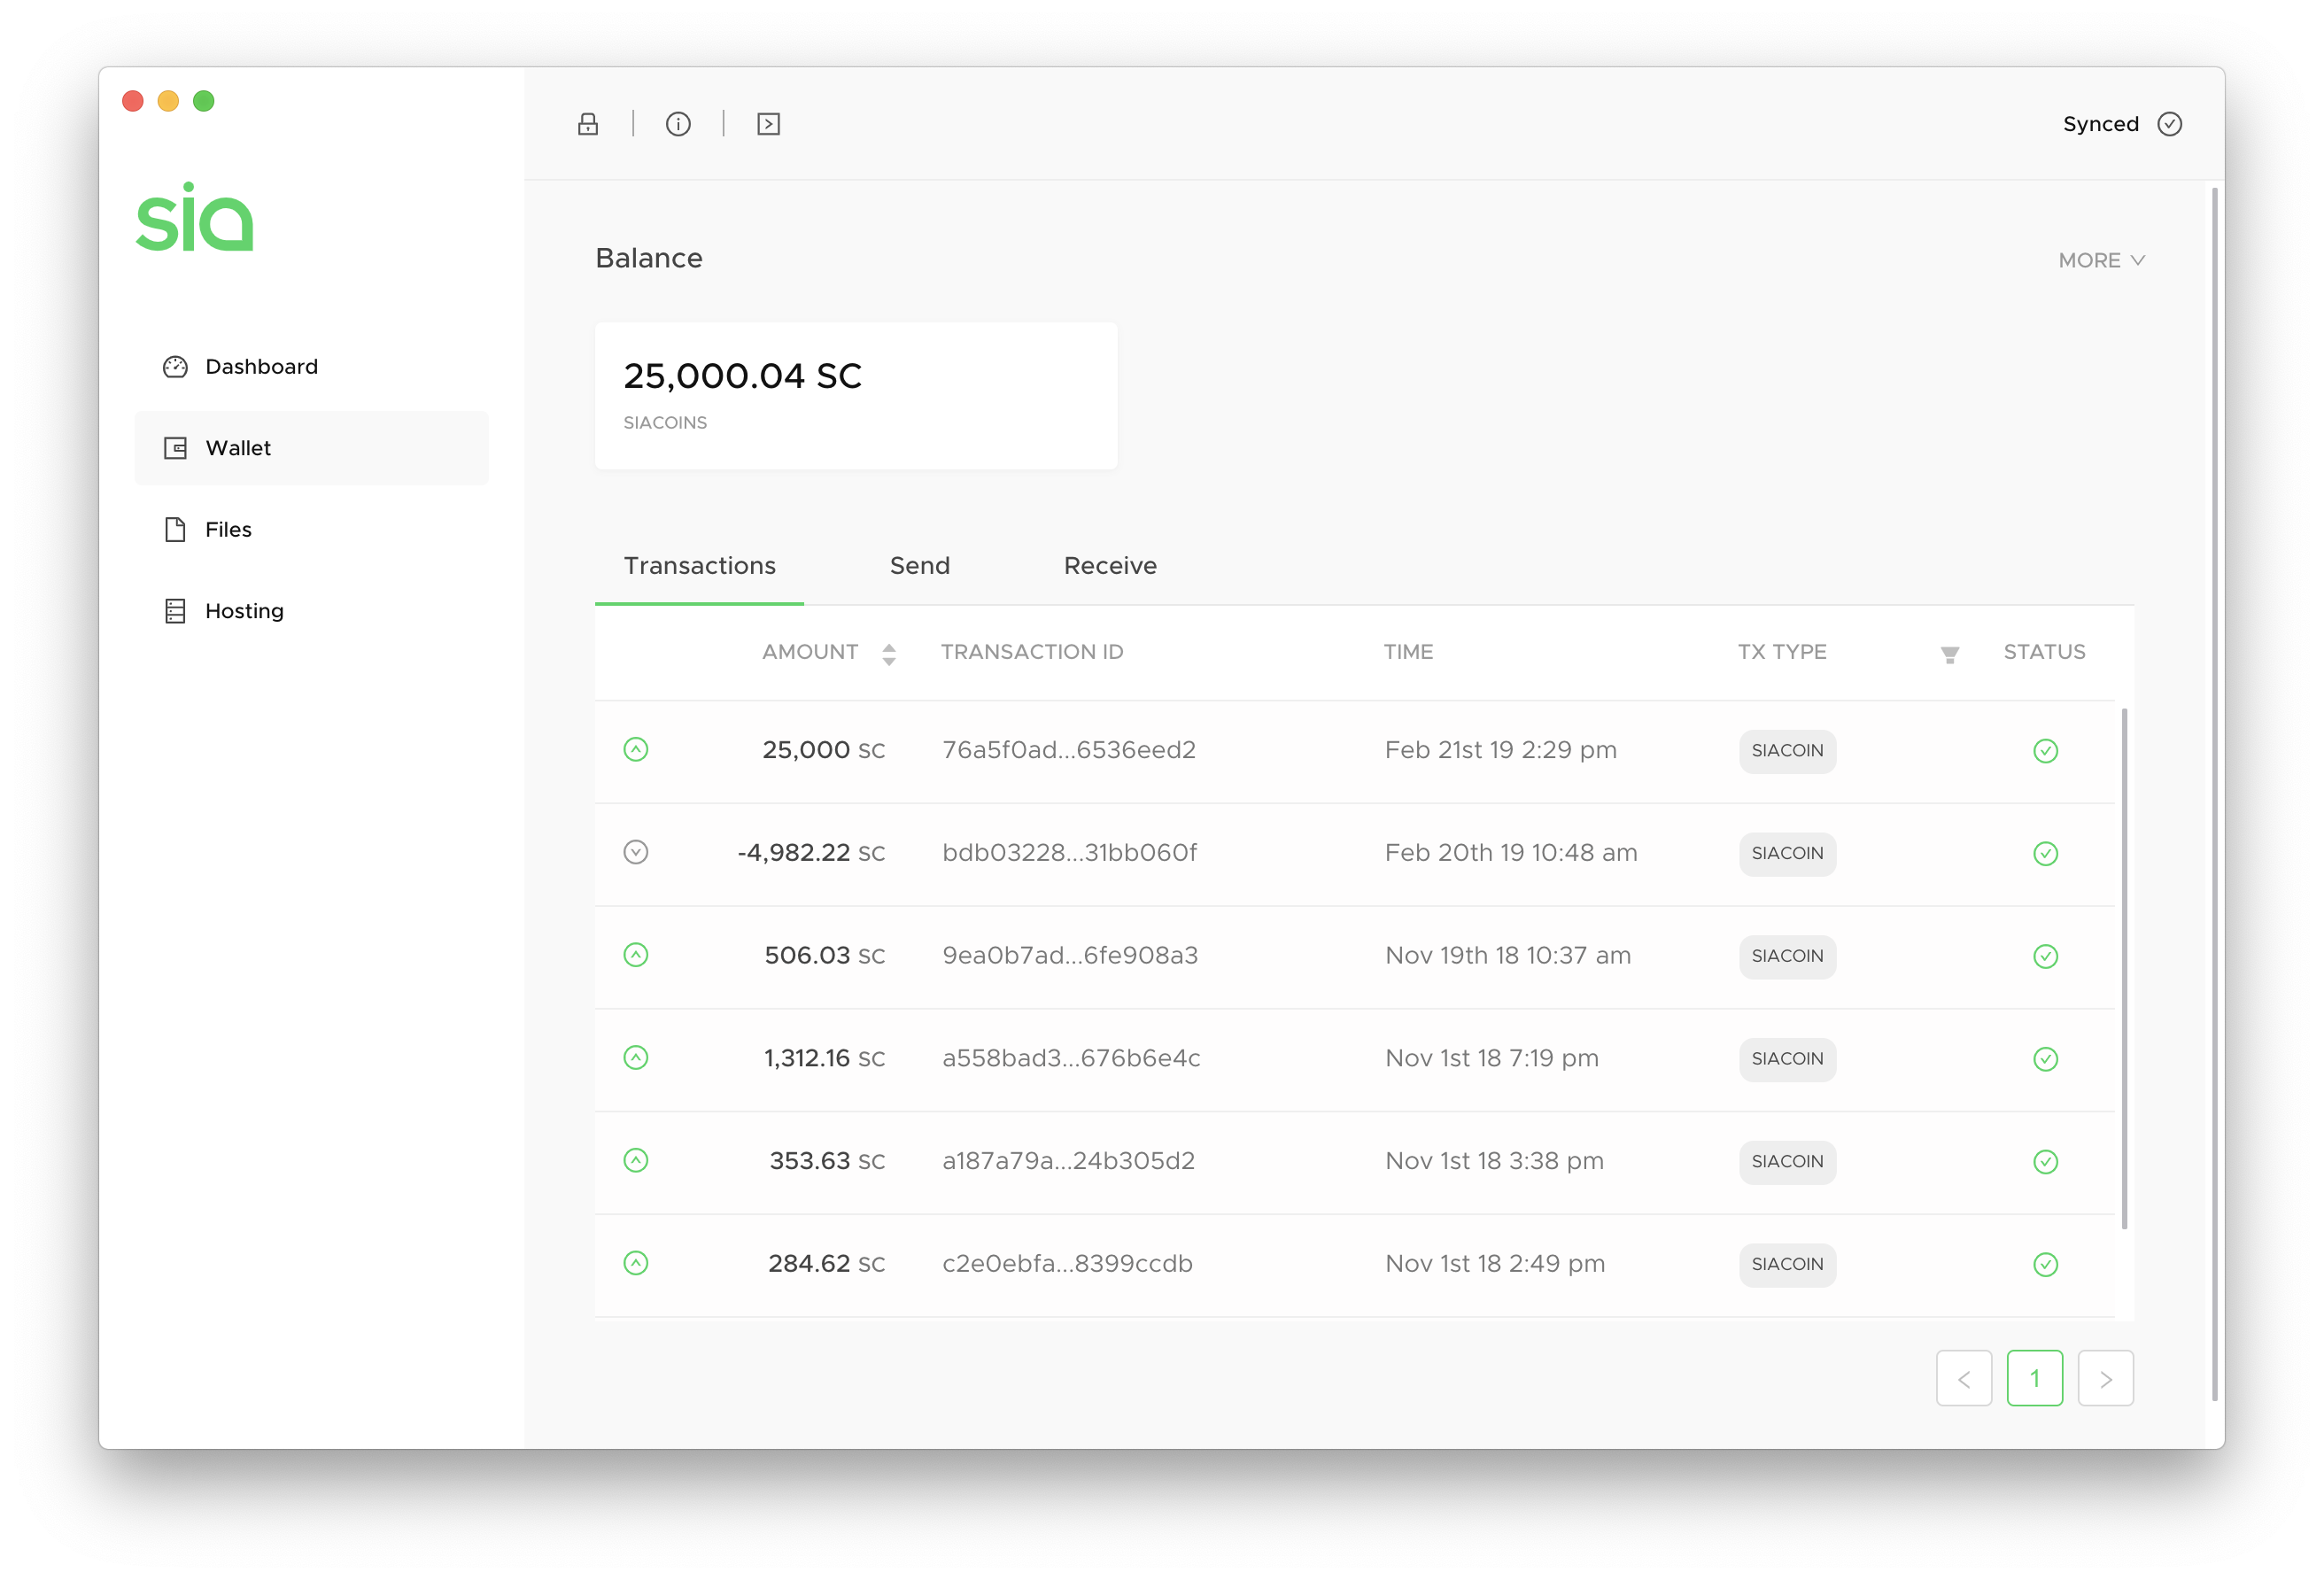Click the Files document icon
Screen dimensions: 2324x1580
175,530
